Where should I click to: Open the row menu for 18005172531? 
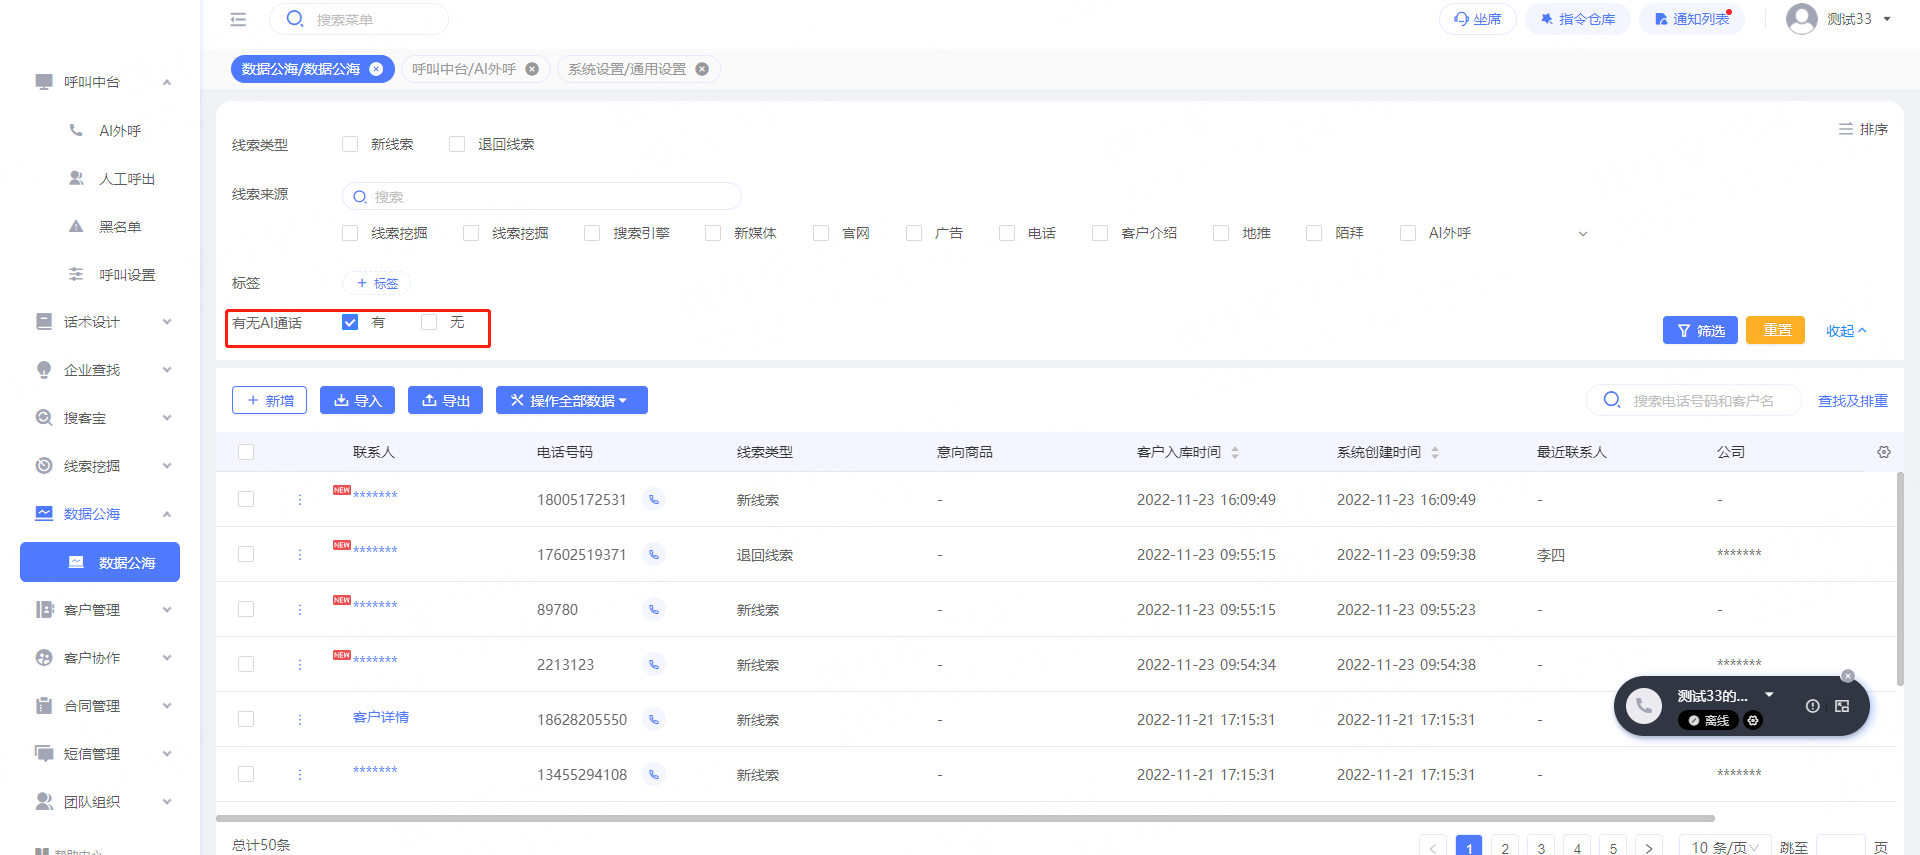300,499
